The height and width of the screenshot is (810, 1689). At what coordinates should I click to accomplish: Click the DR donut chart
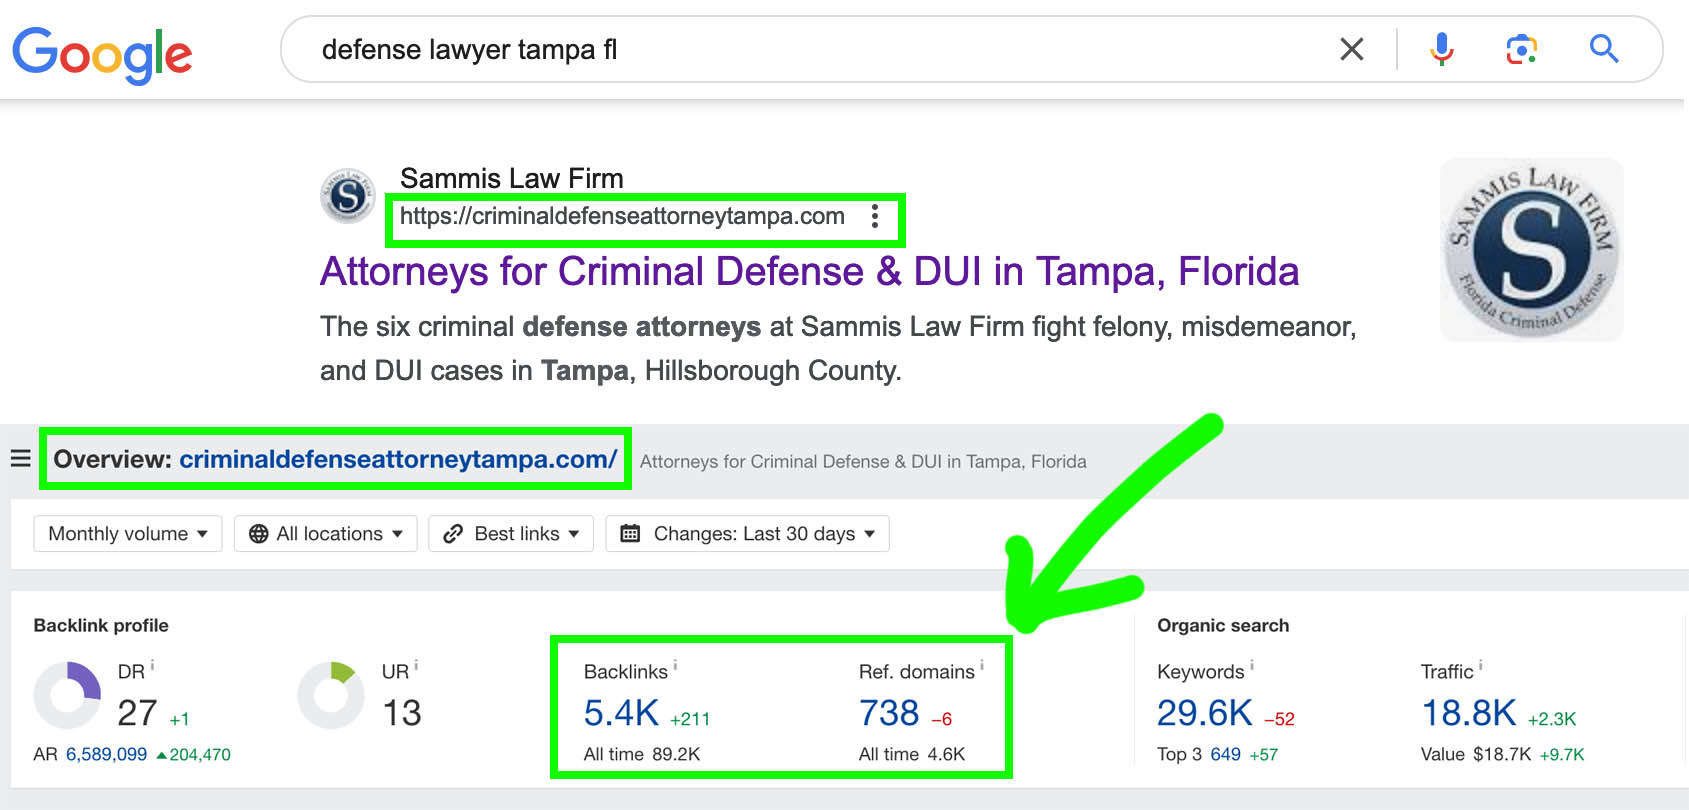[67, 695]
